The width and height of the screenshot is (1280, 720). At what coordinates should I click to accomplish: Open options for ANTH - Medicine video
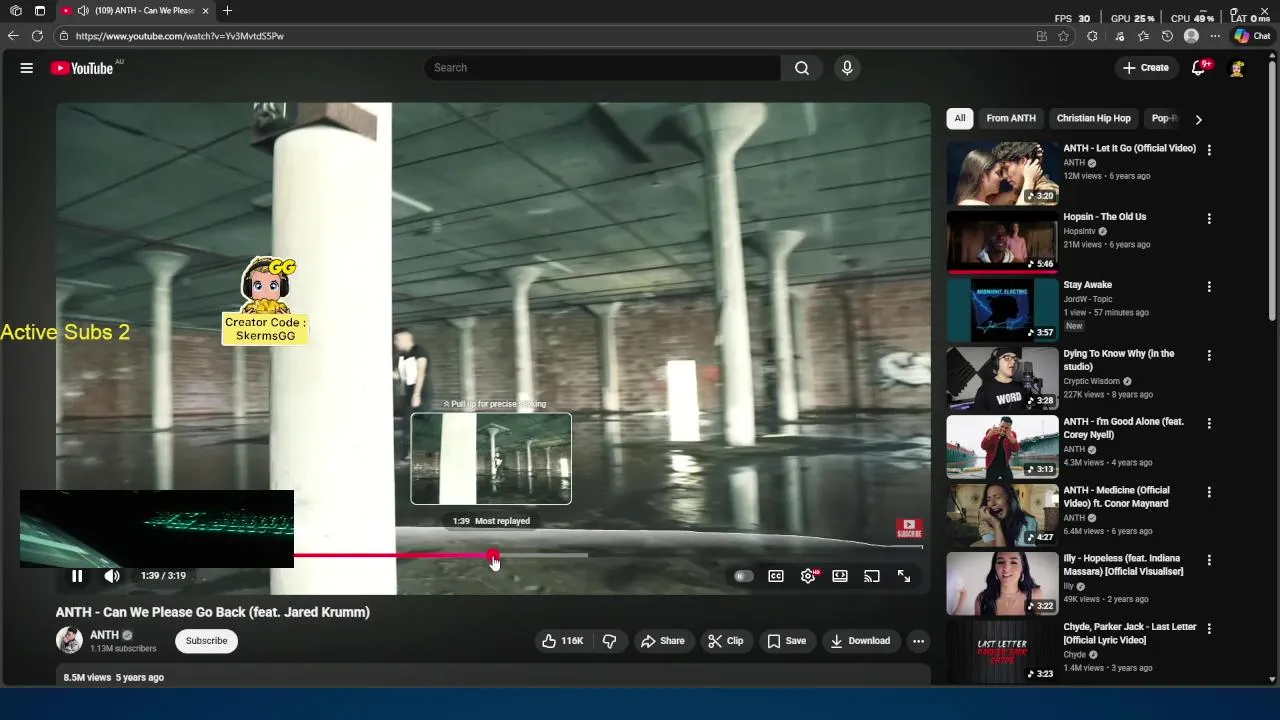1209,492
